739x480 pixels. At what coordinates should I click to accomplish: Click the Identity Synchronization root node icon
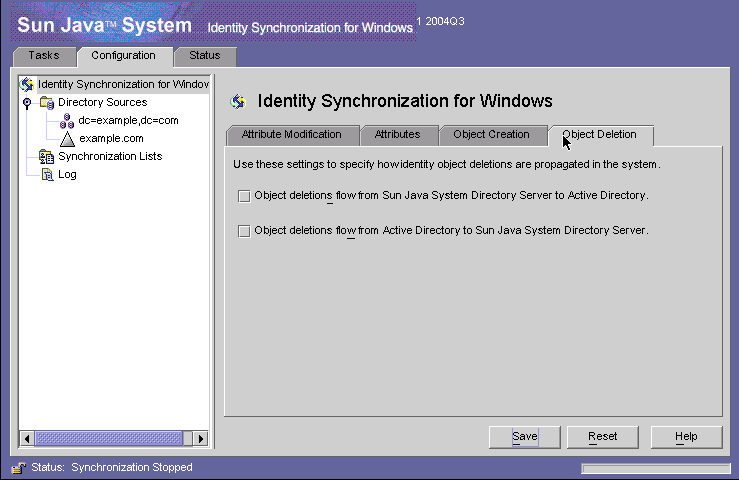pyautogui.click(x=27, y=84)
